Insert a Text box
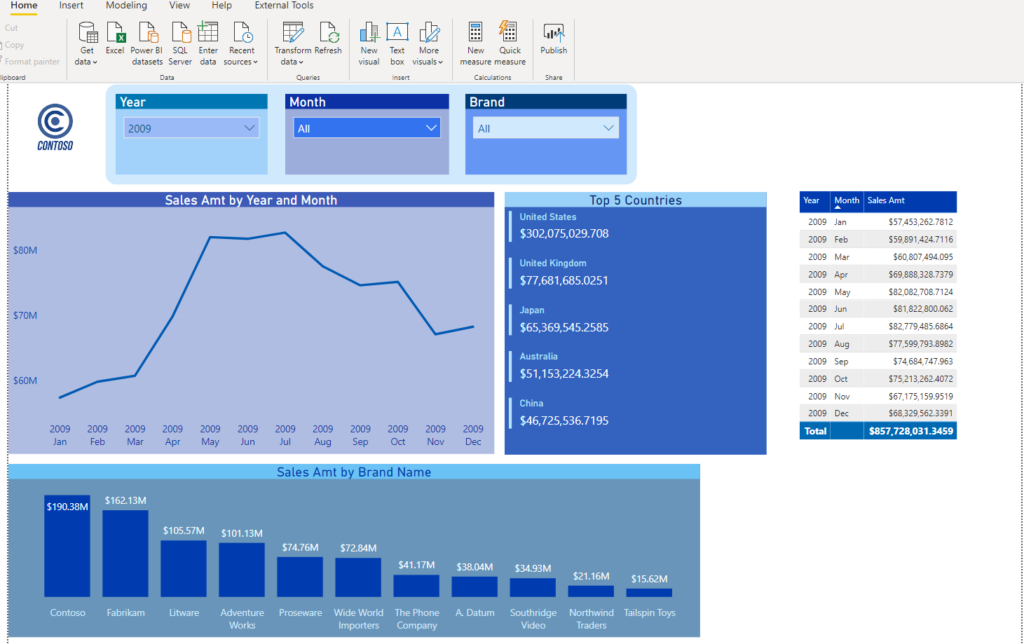 (x=396, y=42)
